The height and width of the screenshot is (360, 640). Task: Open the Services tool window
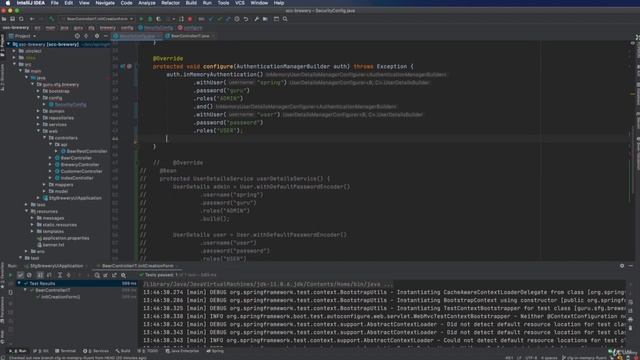pyautogui.click(x=96, y=351)
